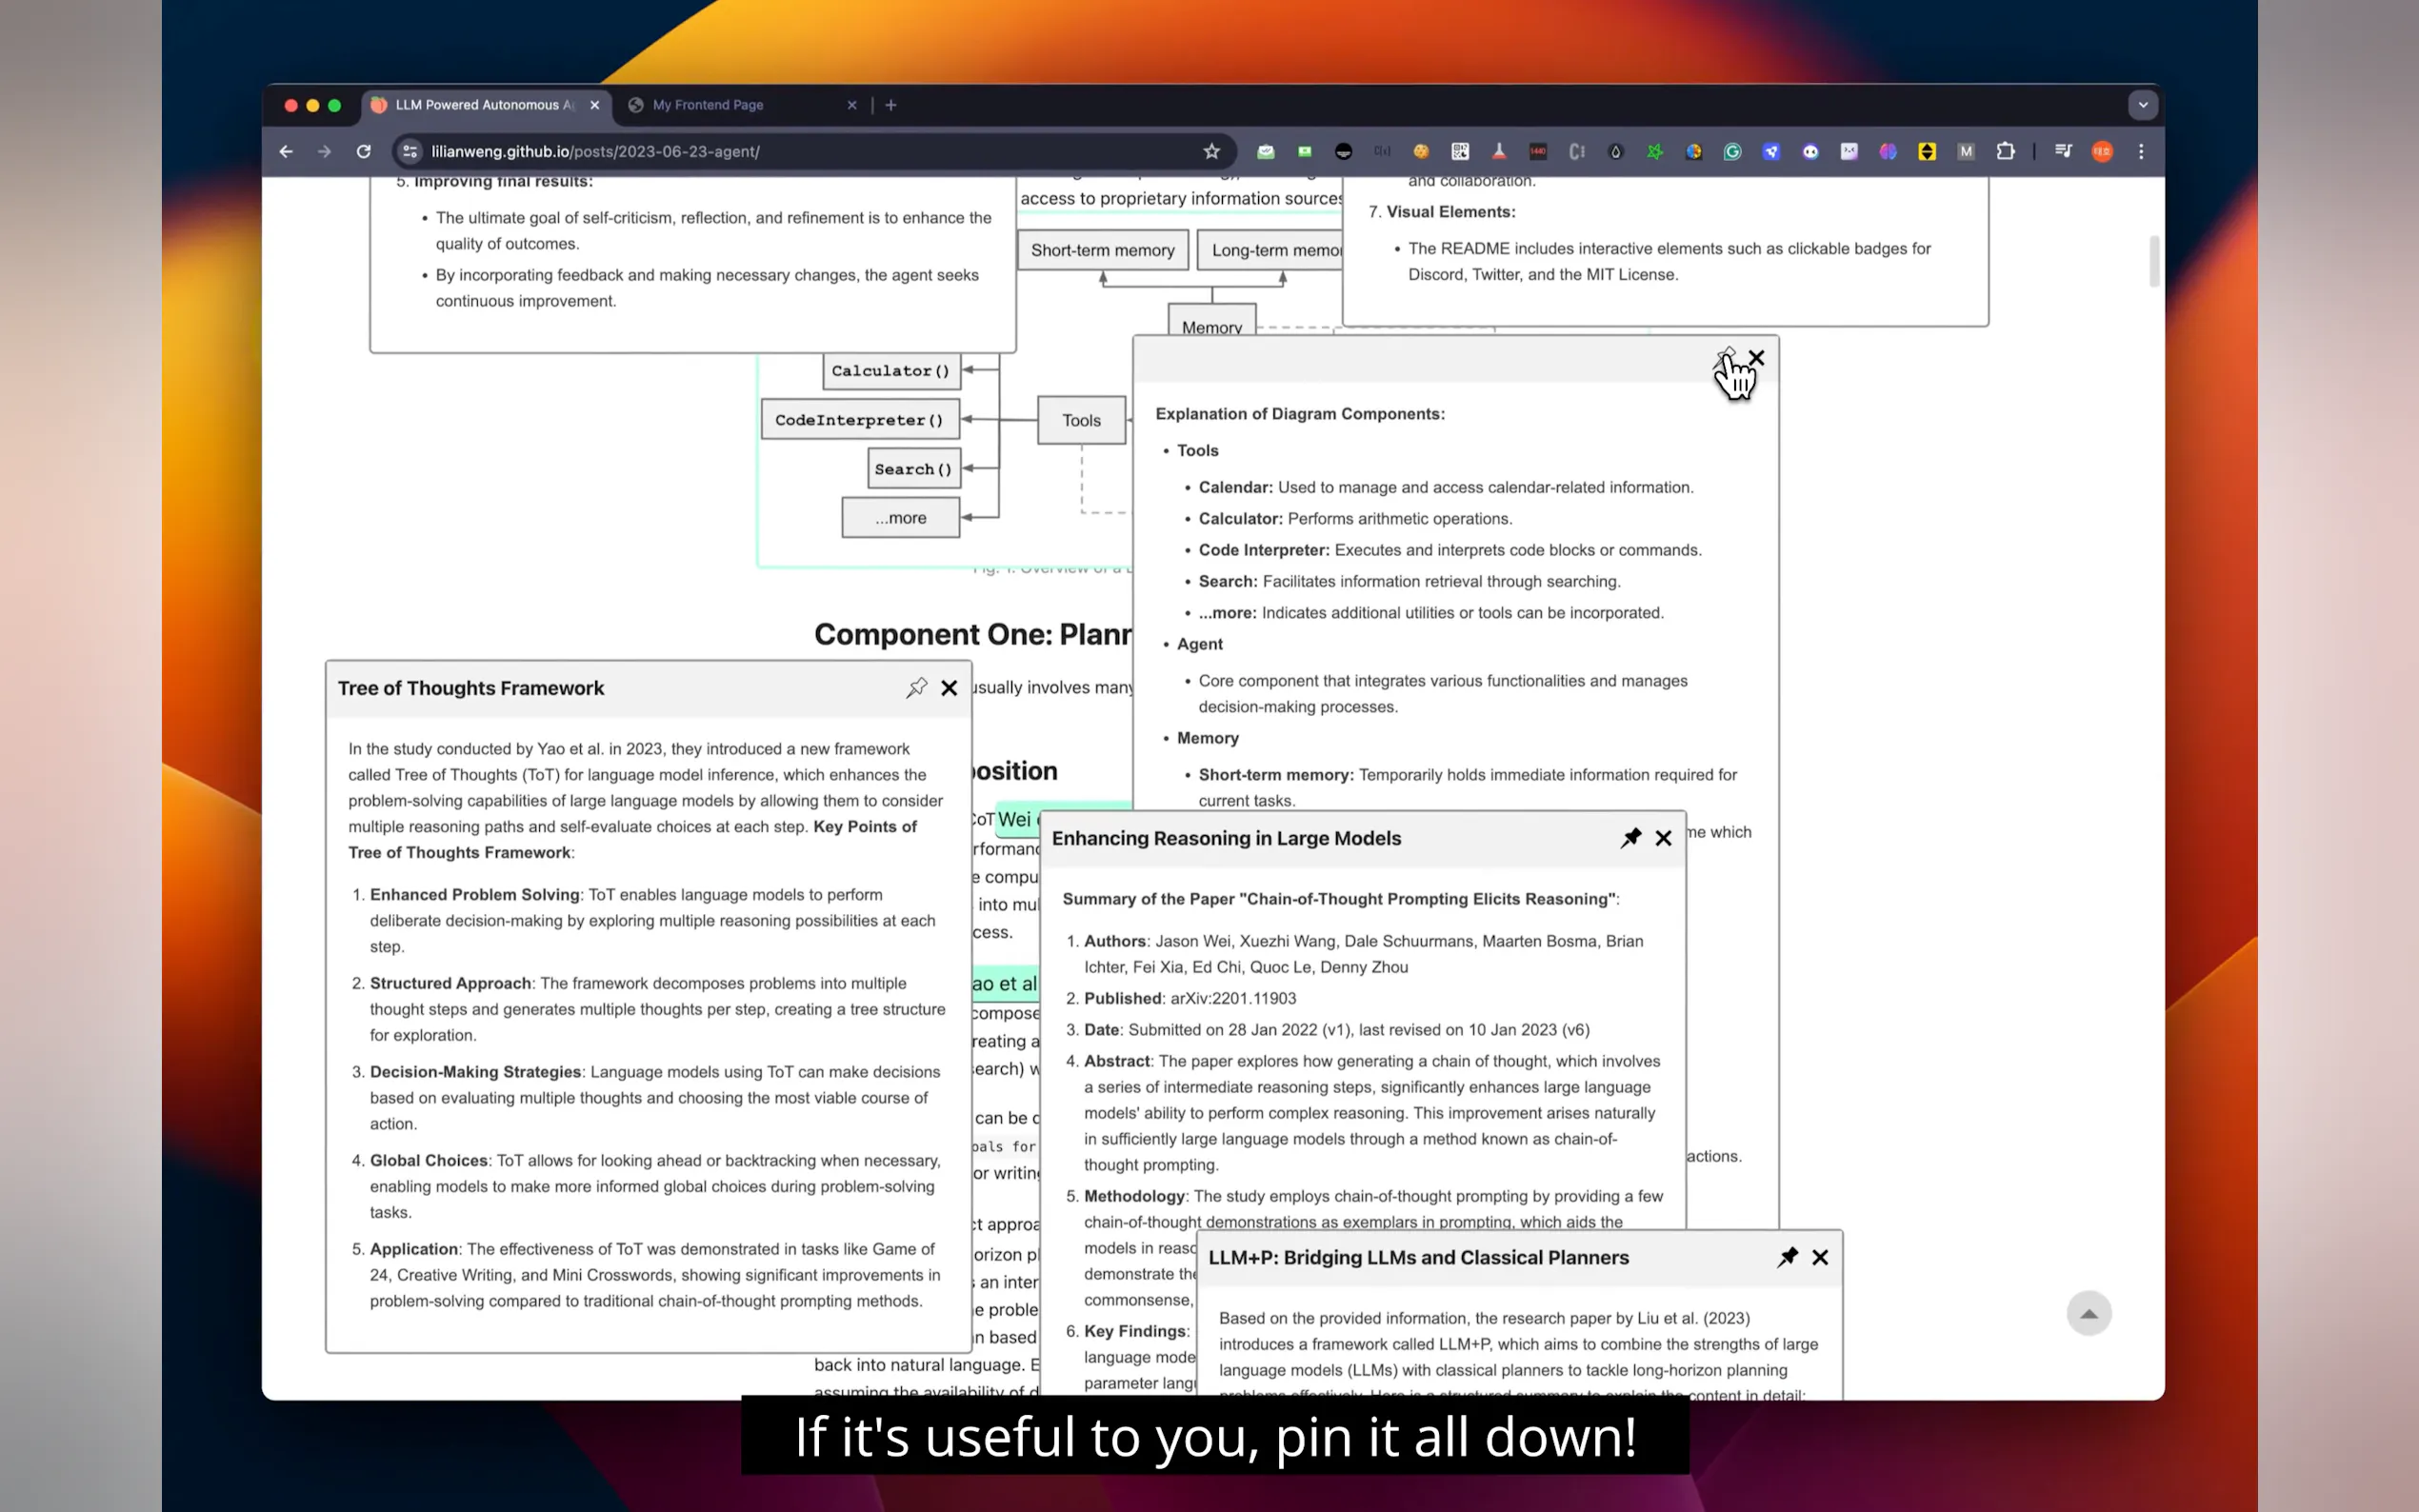This screenshot has height=1512, width=2419.
Task: Bookmark this page with the star icon
Action: click(1211, 151)
